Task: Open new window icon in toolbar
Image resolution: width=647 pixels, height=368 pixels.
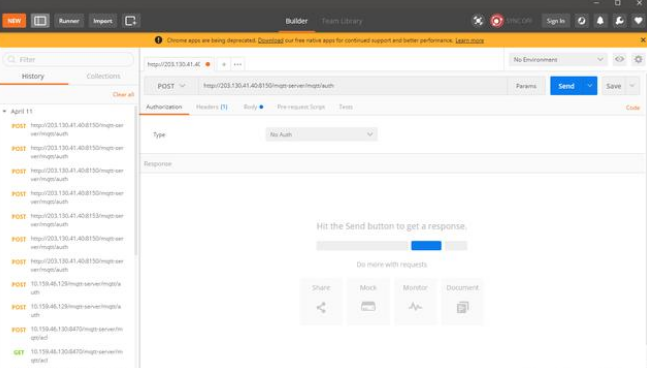Action: [131, 21]
